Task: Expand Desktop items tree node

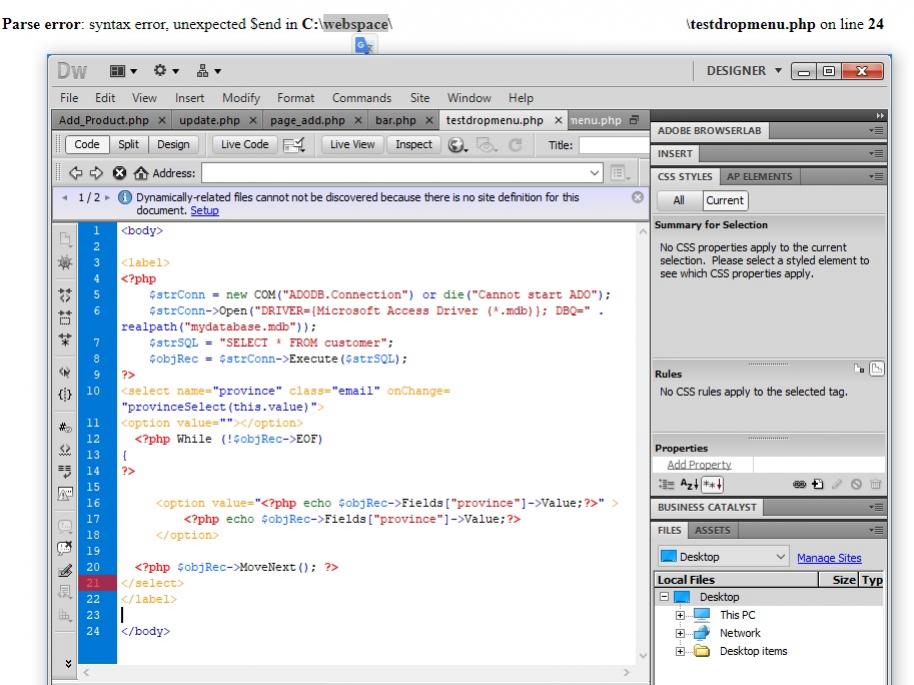Action: pyautogui.click(x=680, y=651)
